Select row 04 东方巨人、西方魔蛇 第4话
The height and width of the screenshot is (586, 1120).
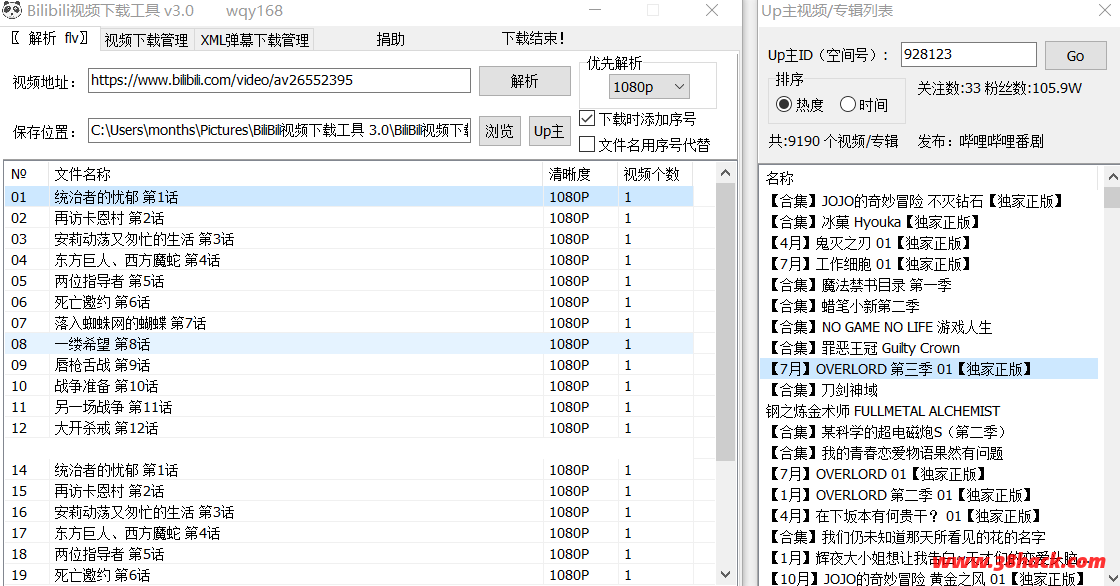pyautogui.click(x=349, y=260)
